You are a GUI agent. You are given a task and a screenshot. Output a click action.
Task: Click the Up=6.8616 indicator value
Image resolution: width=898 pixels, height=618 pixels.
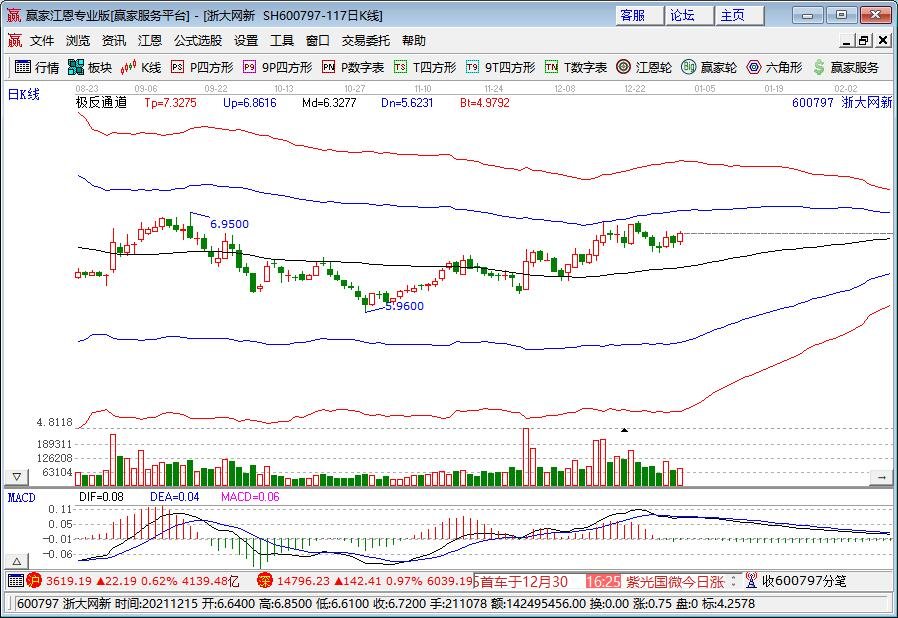[x=250, y=103]
